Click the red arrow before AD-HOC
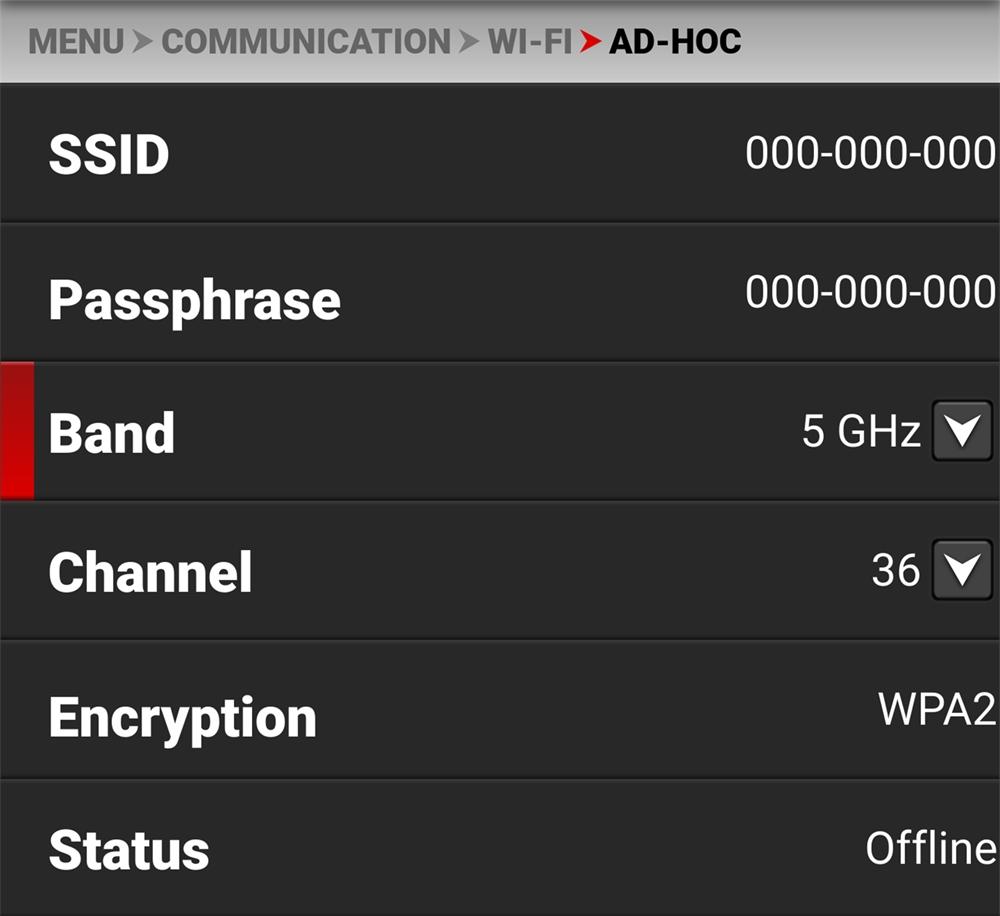 coord(591,42)
